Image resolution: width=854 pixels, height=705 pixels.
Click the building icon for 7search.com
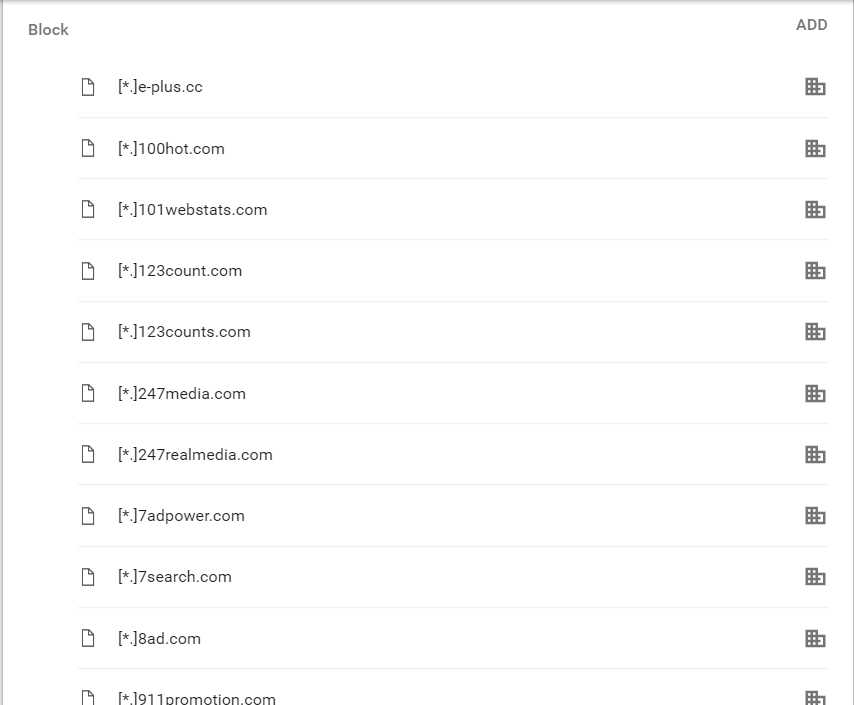pyautogui.click(x=815, y=576)
